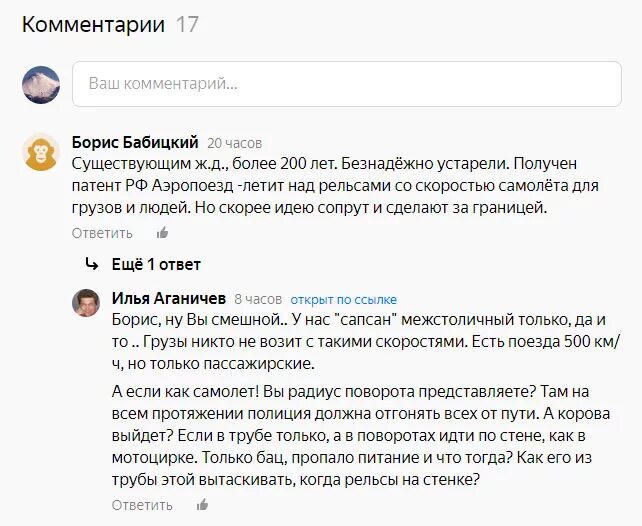This screenshot has height=526, width=642.
Task: Reply to Борис Бабицкий's comment
Action: [102, 233]
